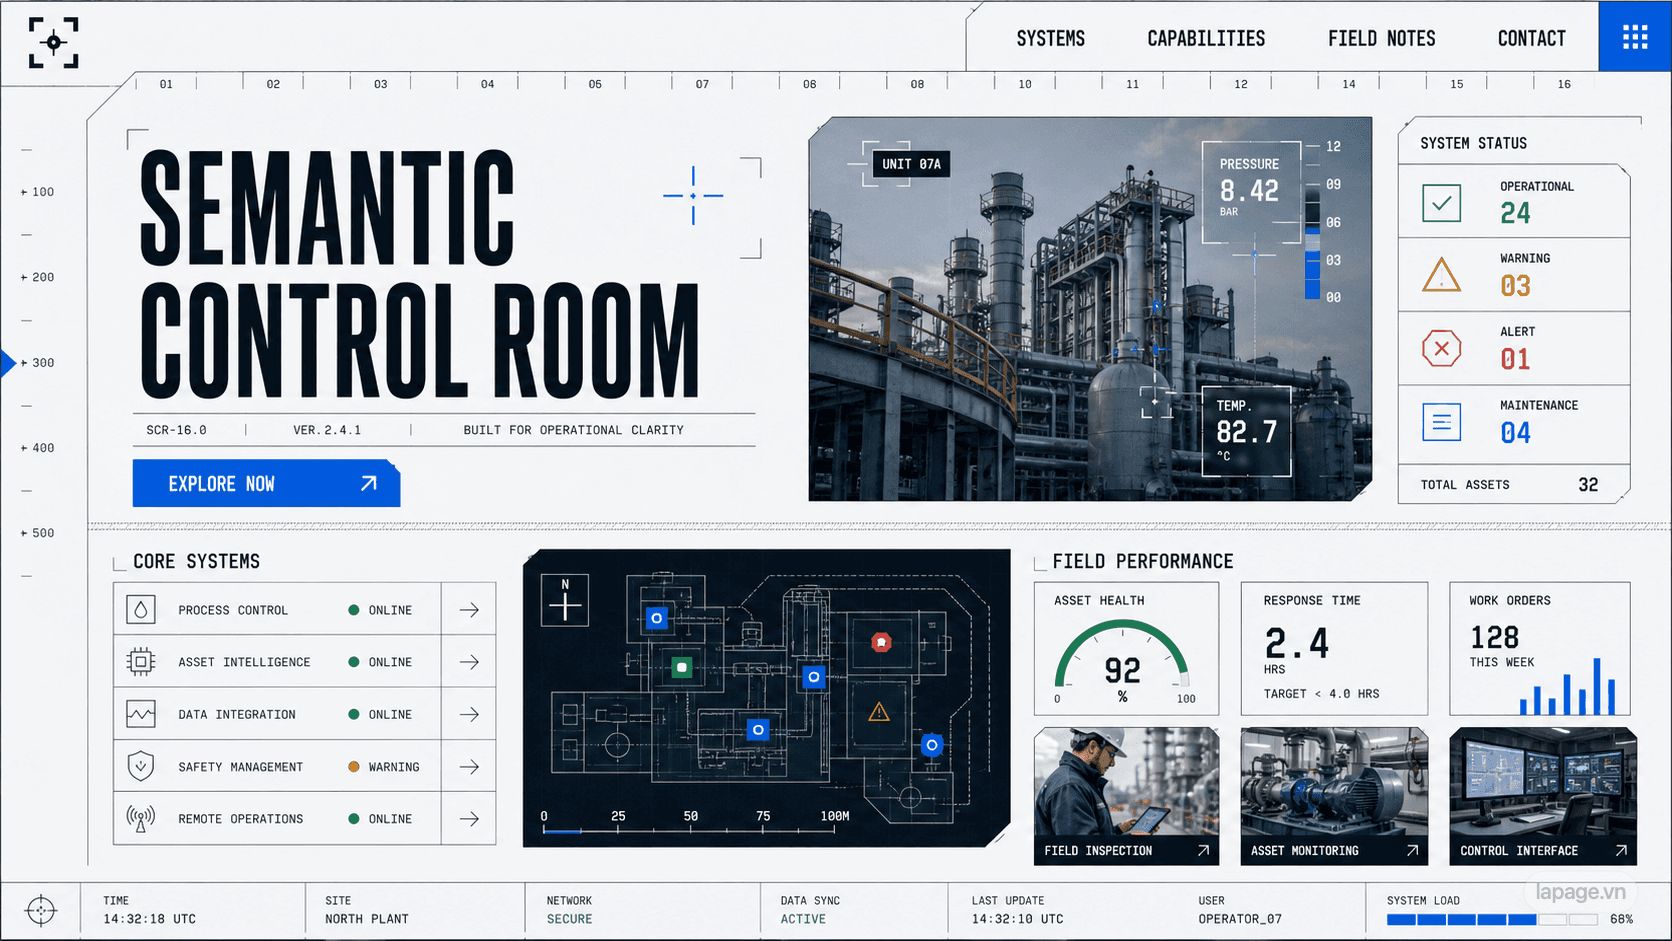Click the blue crosshair beside the title
Viewport: 1672px width, 941px height.
click(x=693, y=195)
